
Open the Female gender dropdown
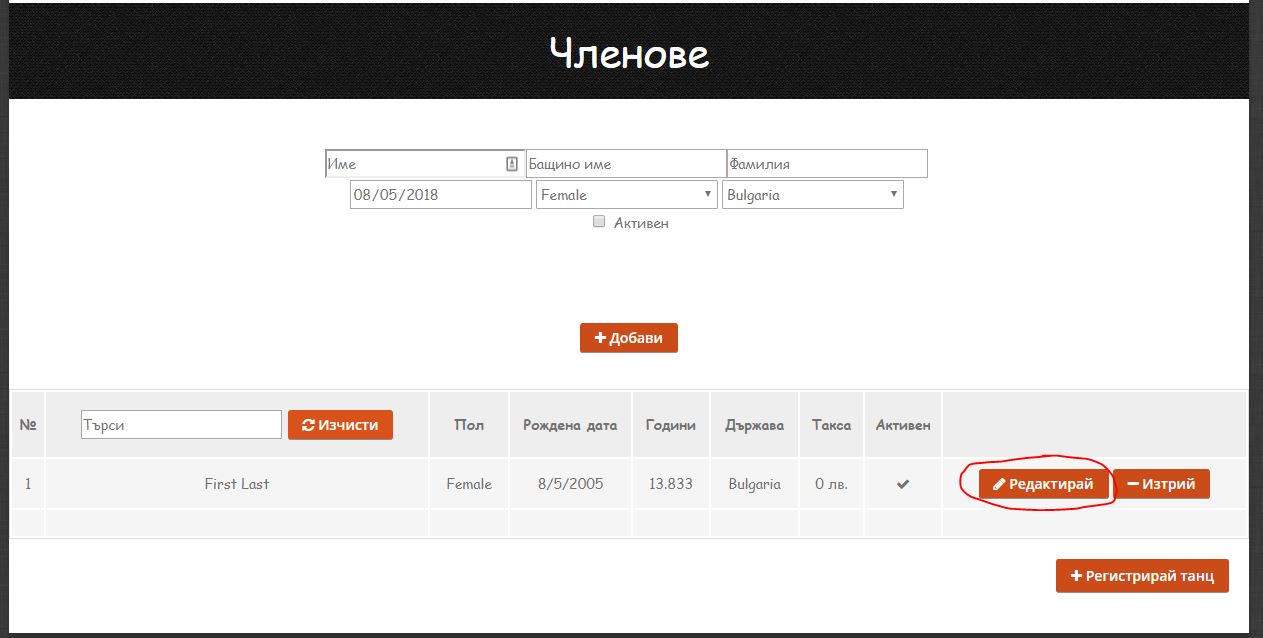627,195
